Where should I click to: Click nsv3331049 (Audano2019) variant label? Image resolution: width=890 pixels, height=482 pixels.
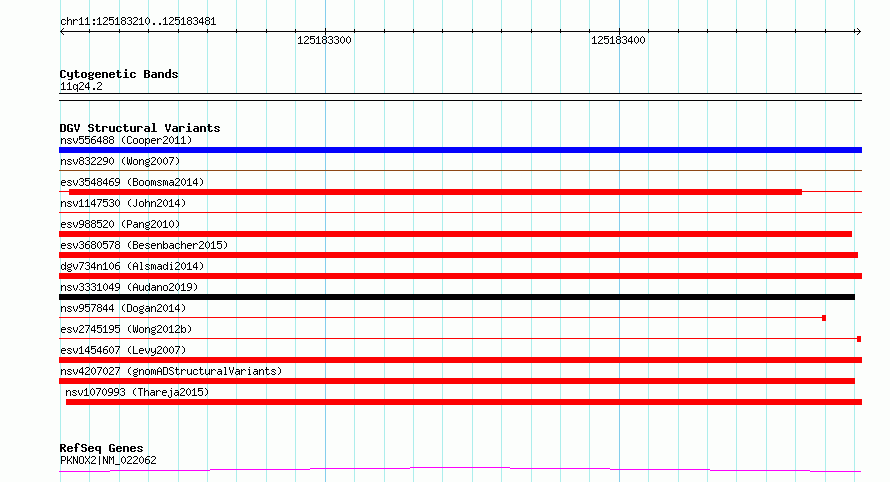[129, 287]
